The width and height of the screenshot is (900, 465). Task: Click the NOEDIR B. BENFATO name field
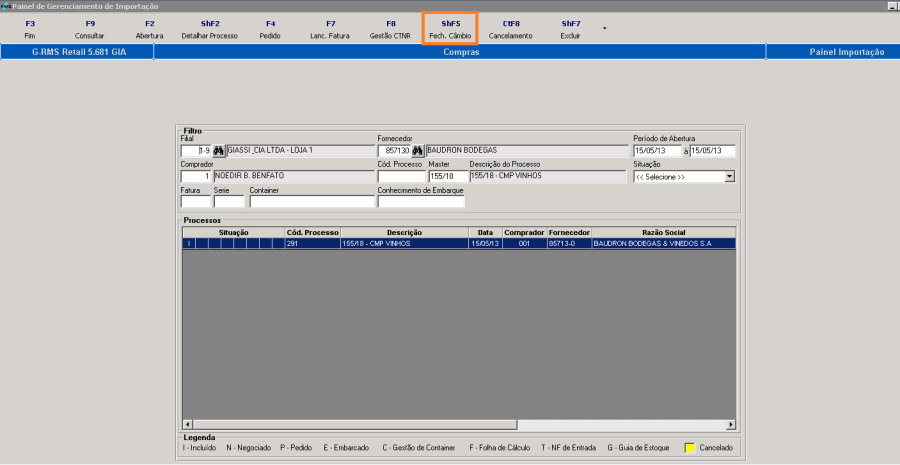[x=294, y=176]
